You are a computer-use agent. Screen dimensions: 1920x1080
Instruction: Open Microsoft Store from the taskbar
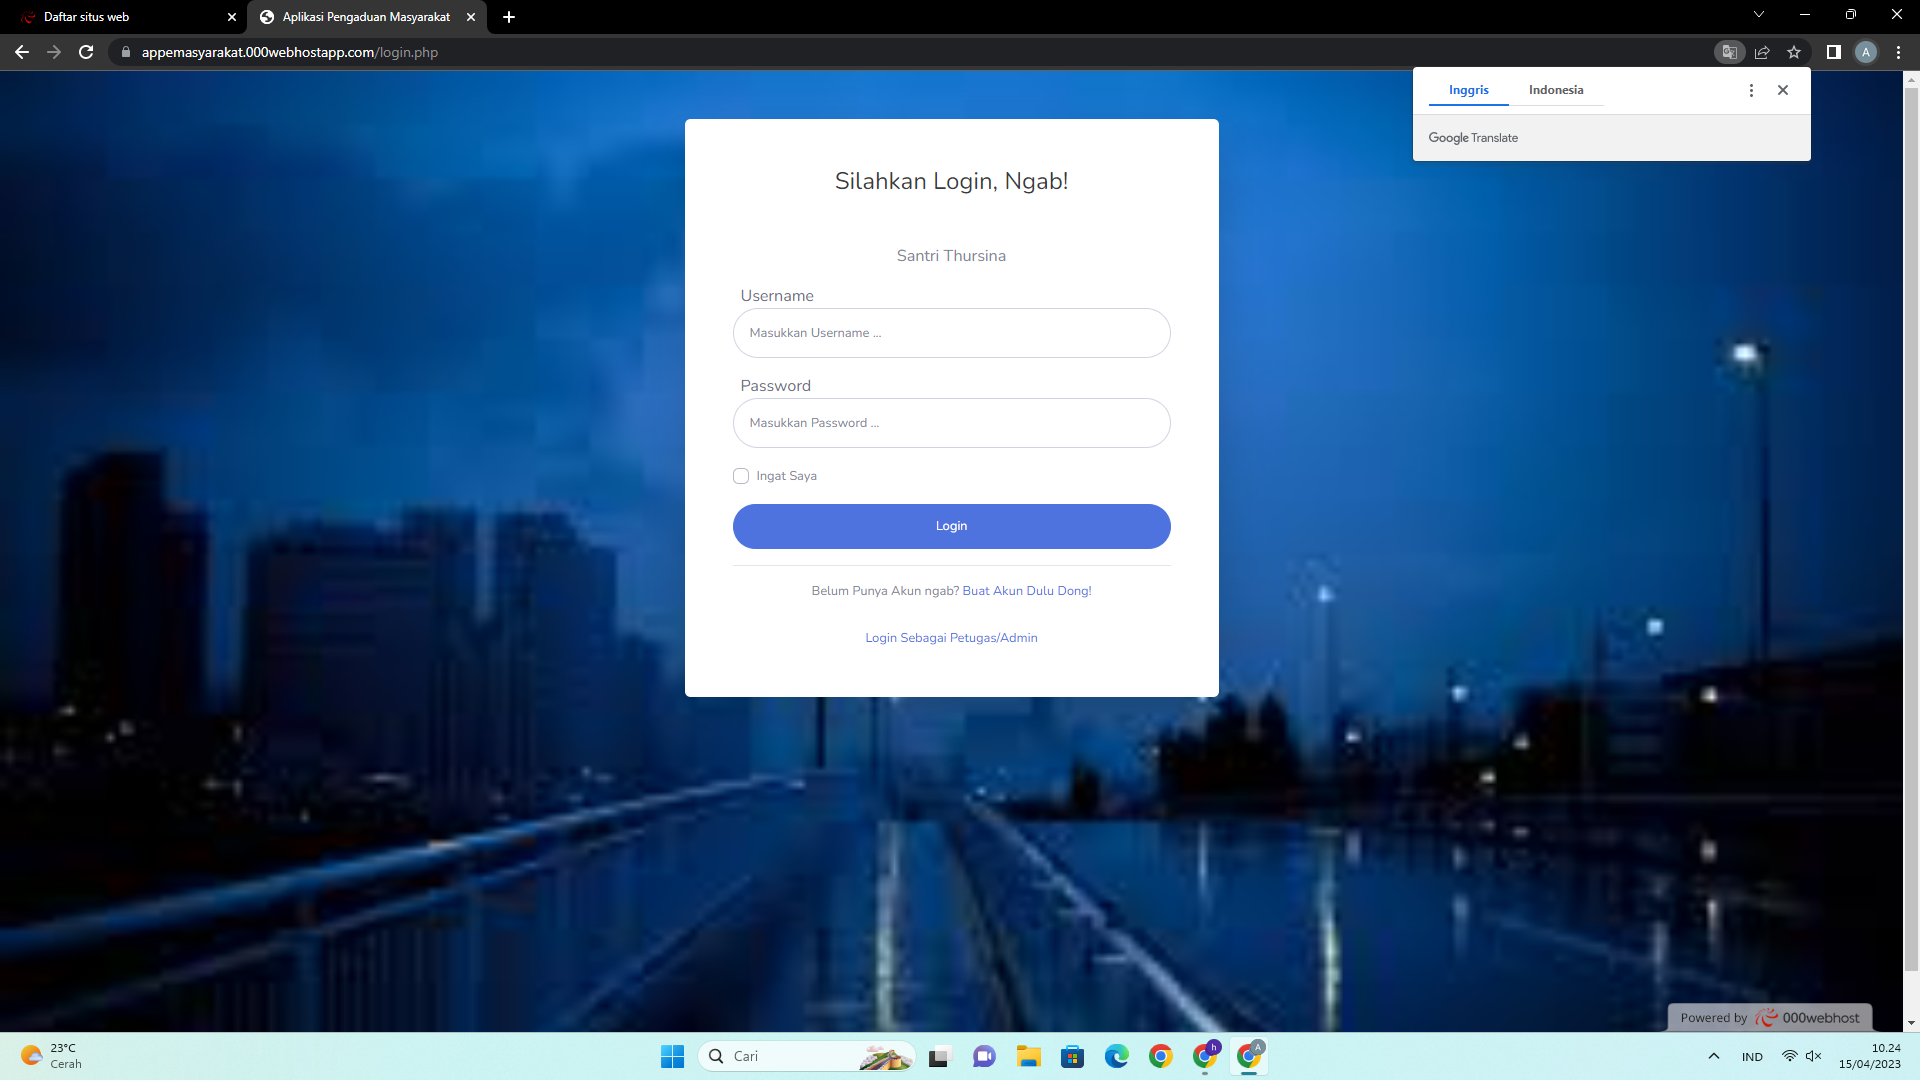click(1072, 1056)
